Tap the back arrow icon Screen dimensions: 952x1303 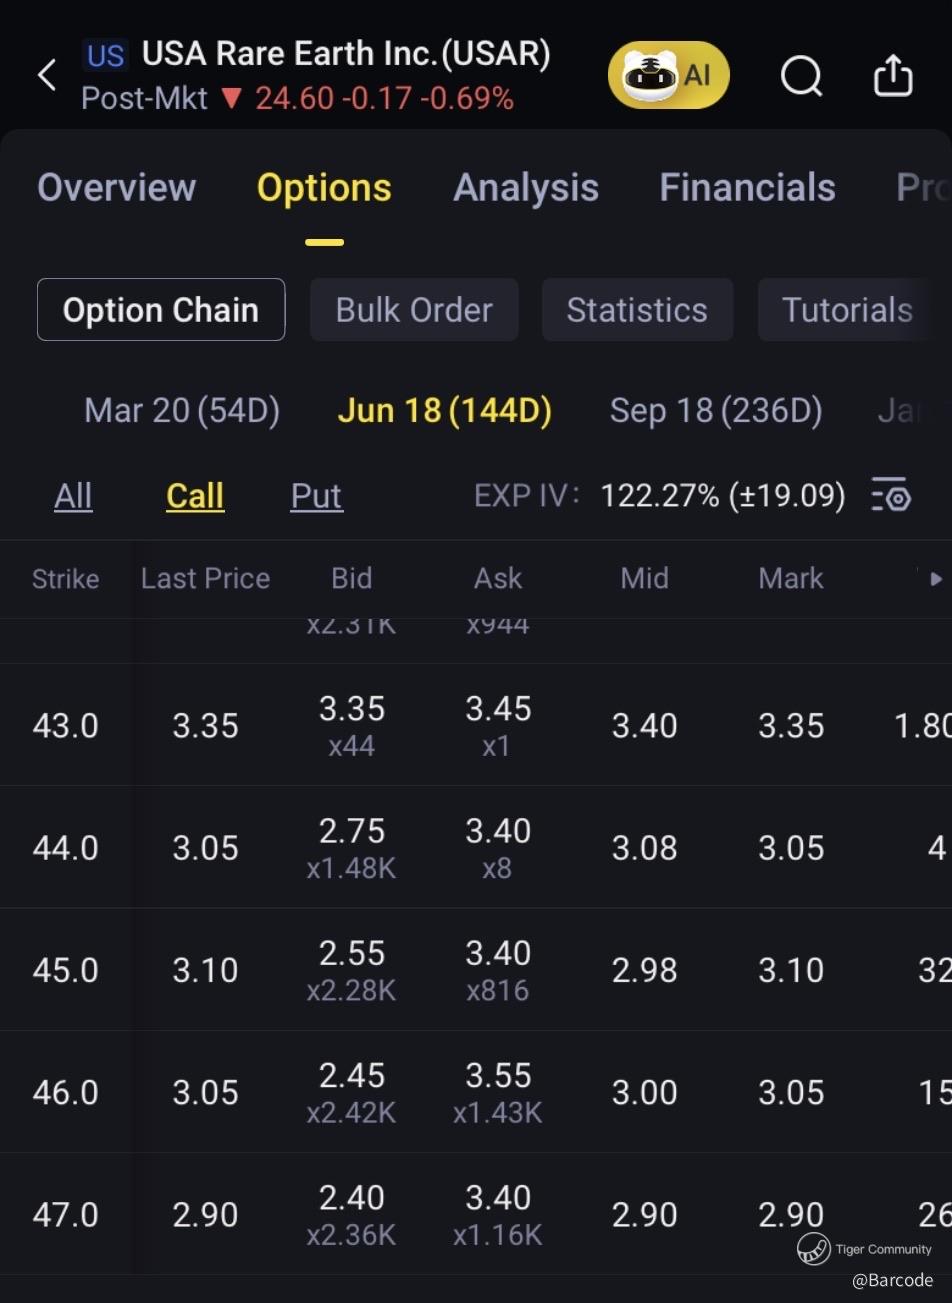(x=47, y=75)
